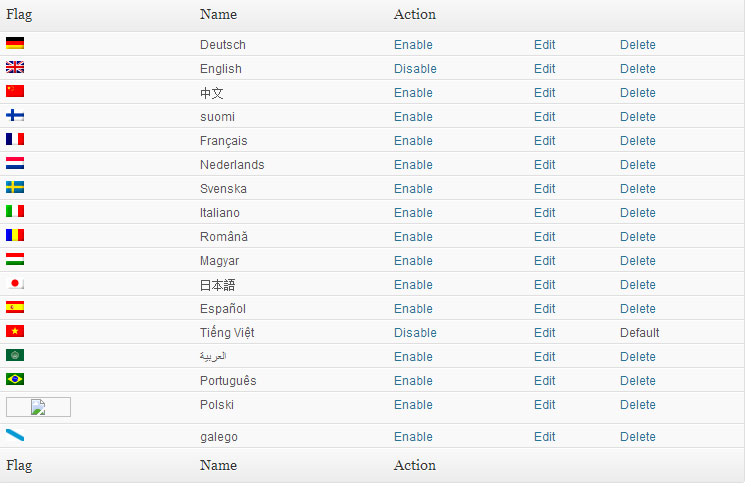Click the Vietnamese flag icon
The image size is (751, 487).
tap(15, 331)
